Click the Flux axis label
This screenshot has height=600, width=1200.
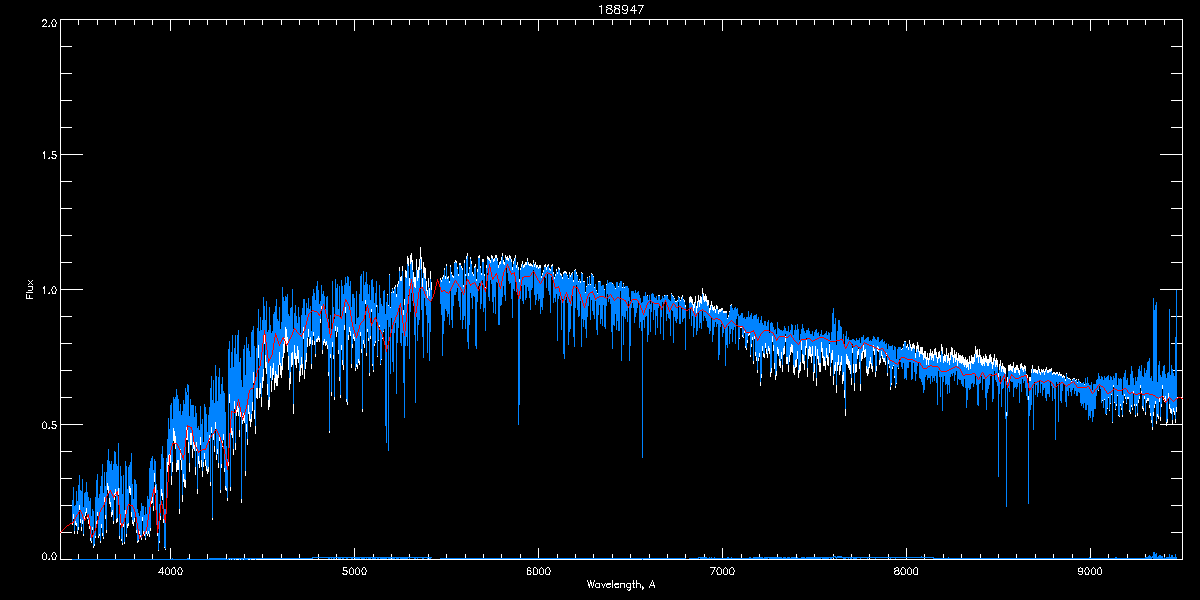point(30,290)
